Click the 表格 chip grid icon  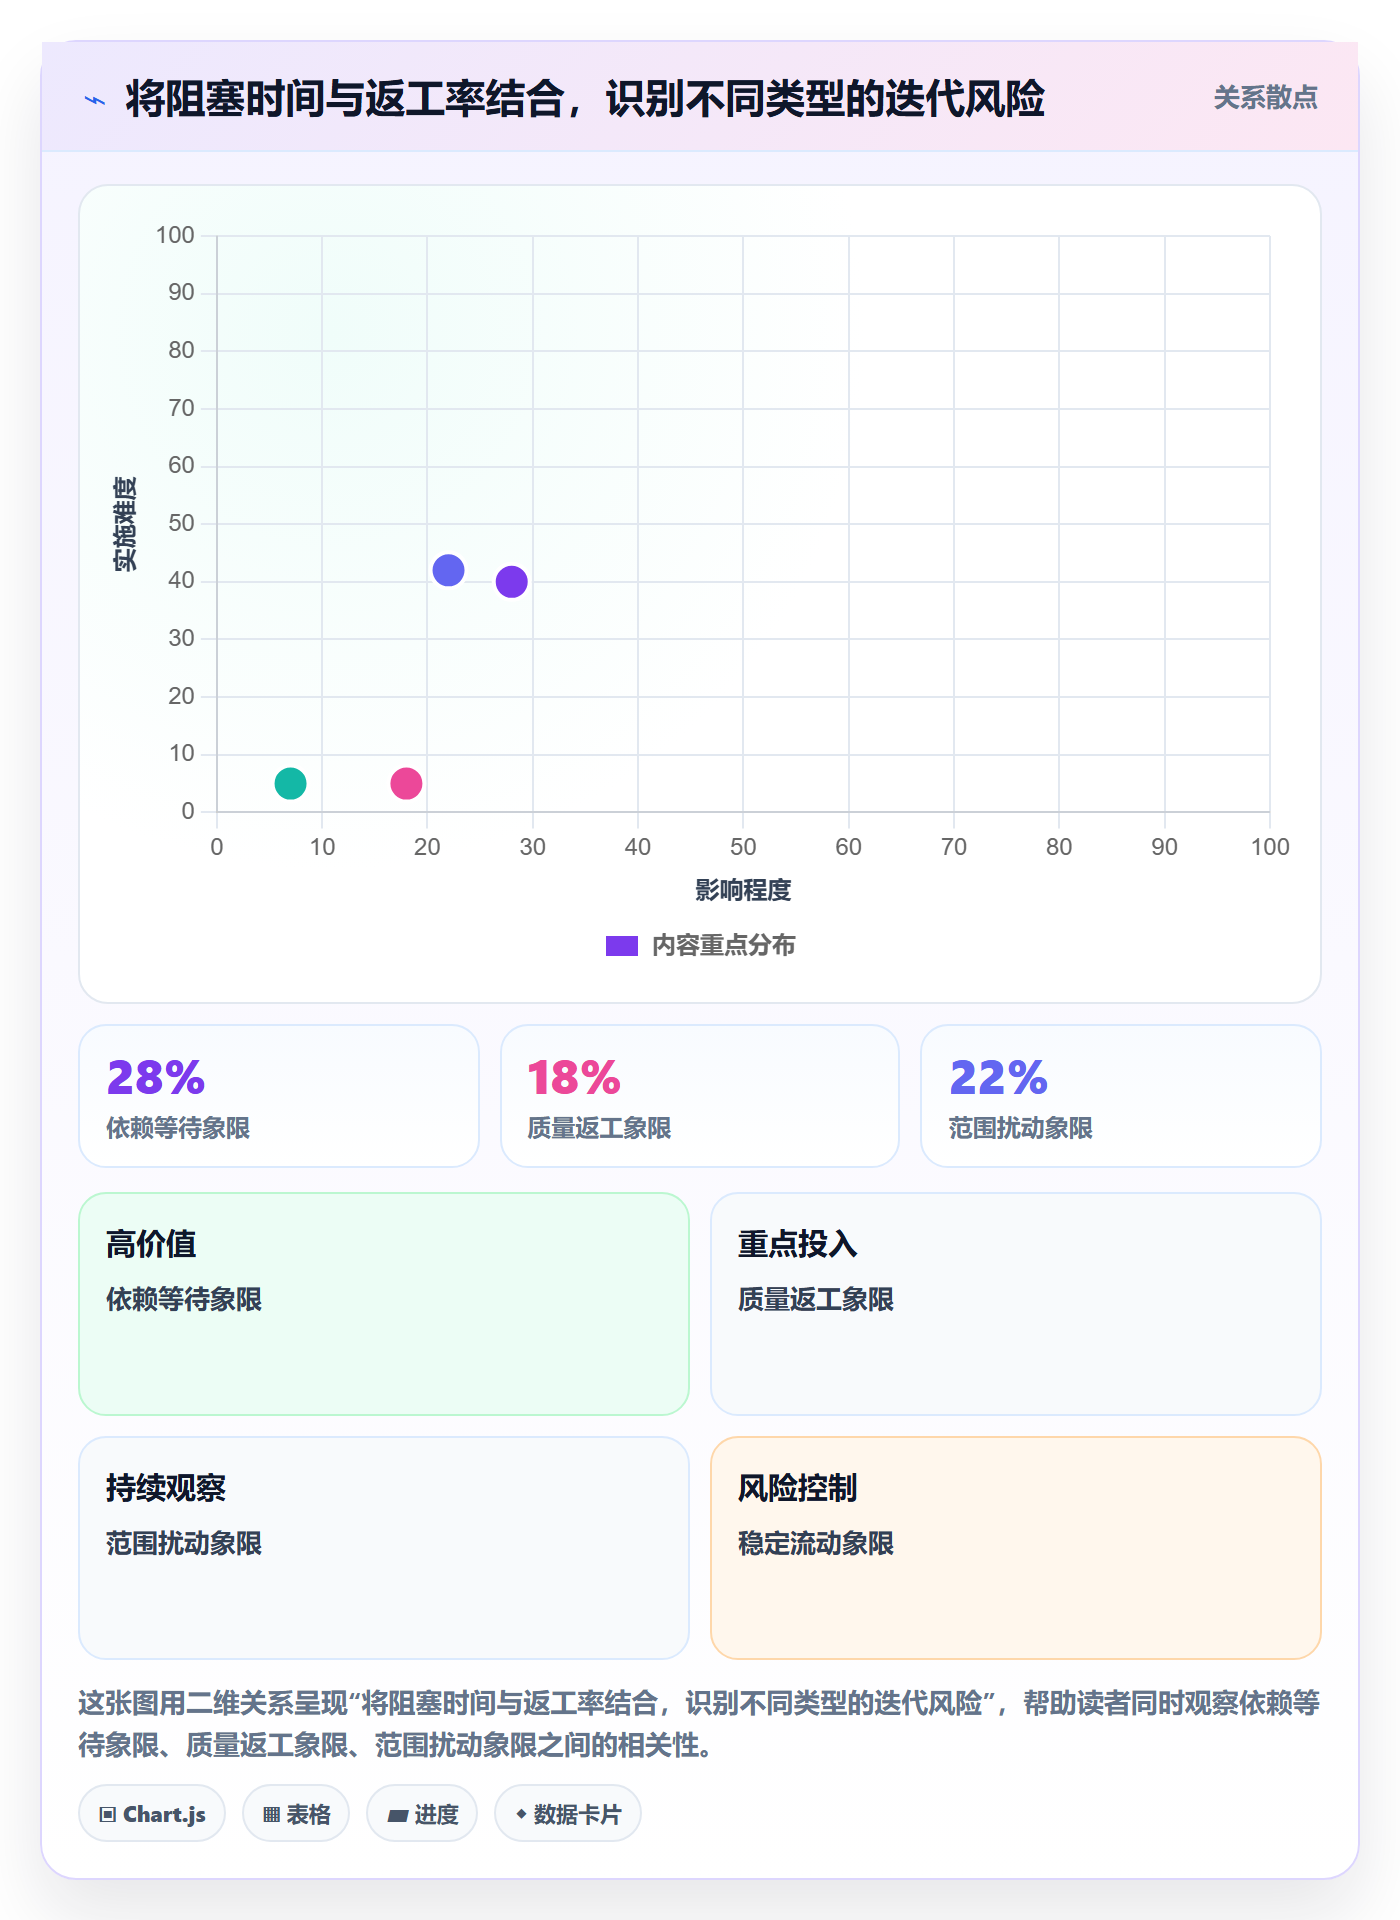click(271, 1815)
